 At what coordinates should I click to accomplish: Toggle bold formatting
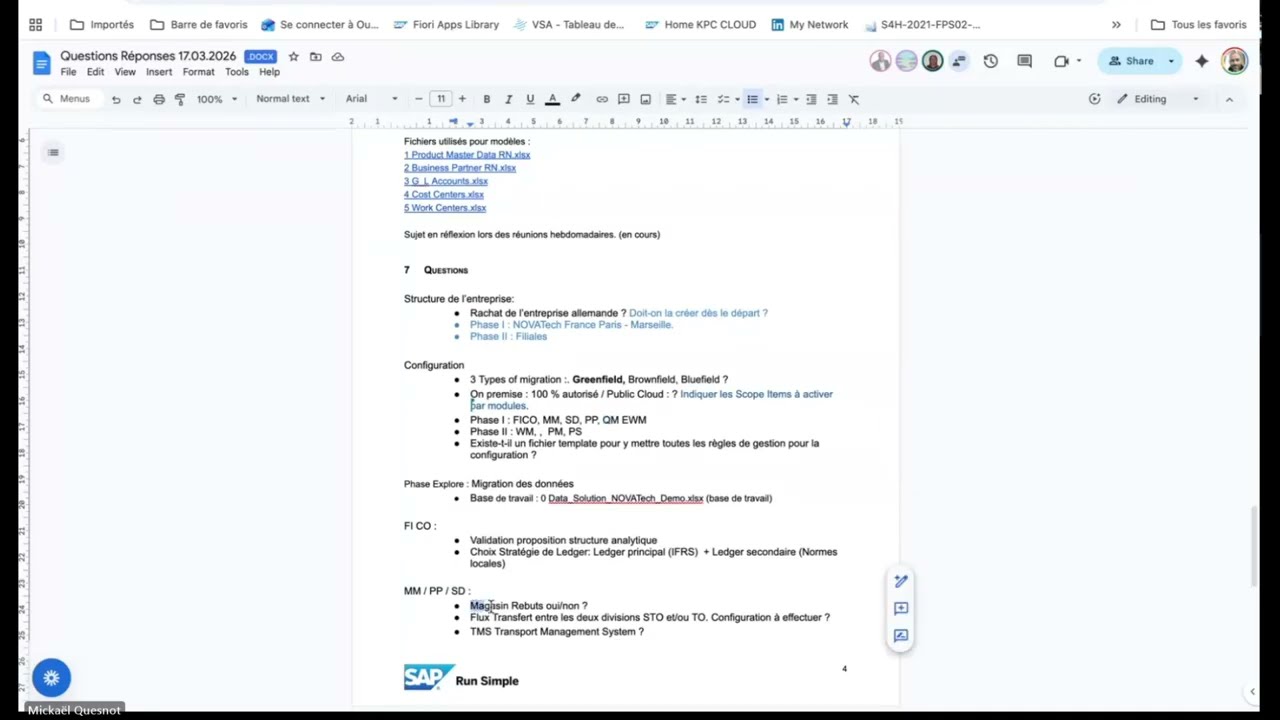486,99
